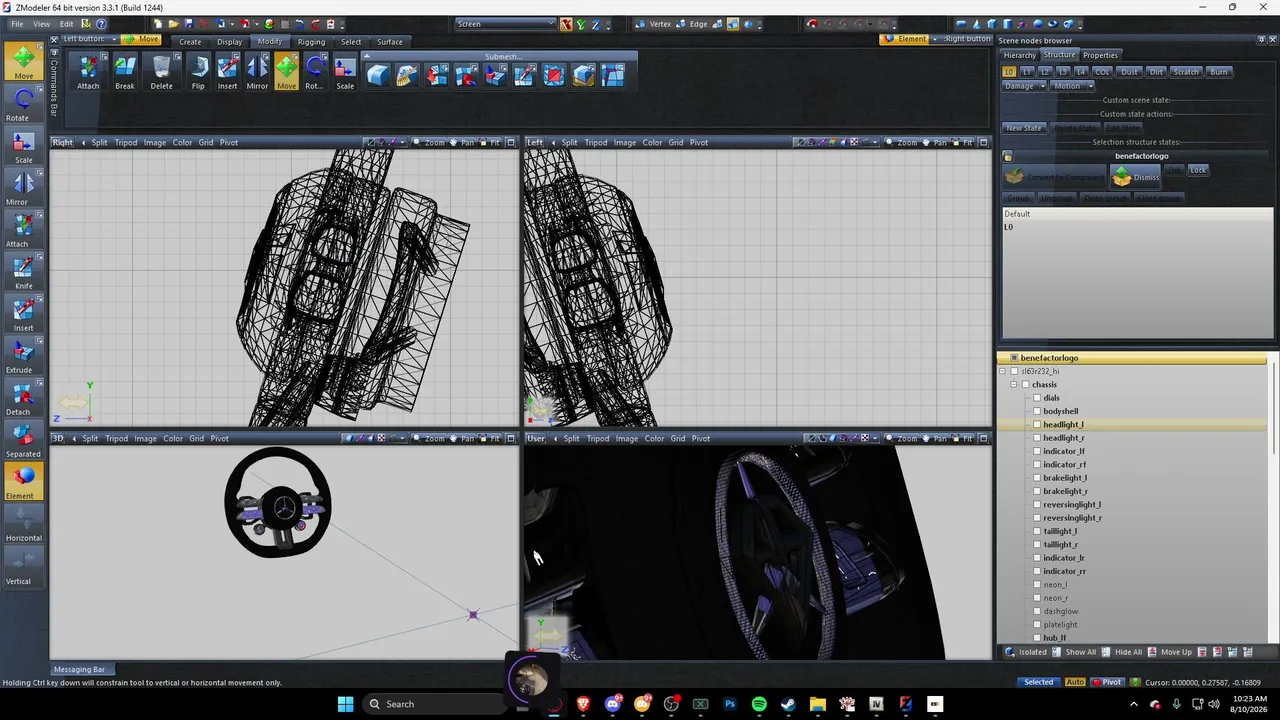1280x720 pixels.
Task: Click the Break tool in Modify ribbon
Action: click(125, 72)
